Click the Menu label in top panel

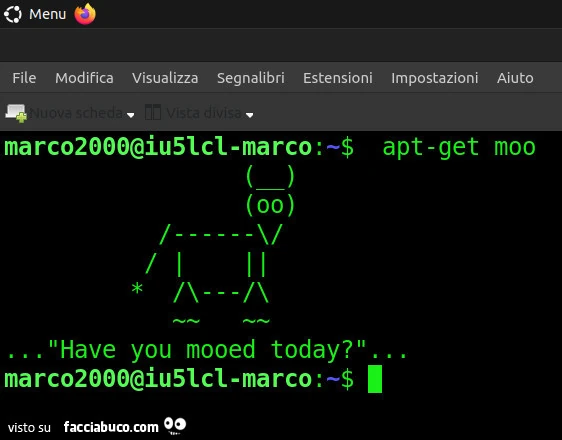point(47,14)
